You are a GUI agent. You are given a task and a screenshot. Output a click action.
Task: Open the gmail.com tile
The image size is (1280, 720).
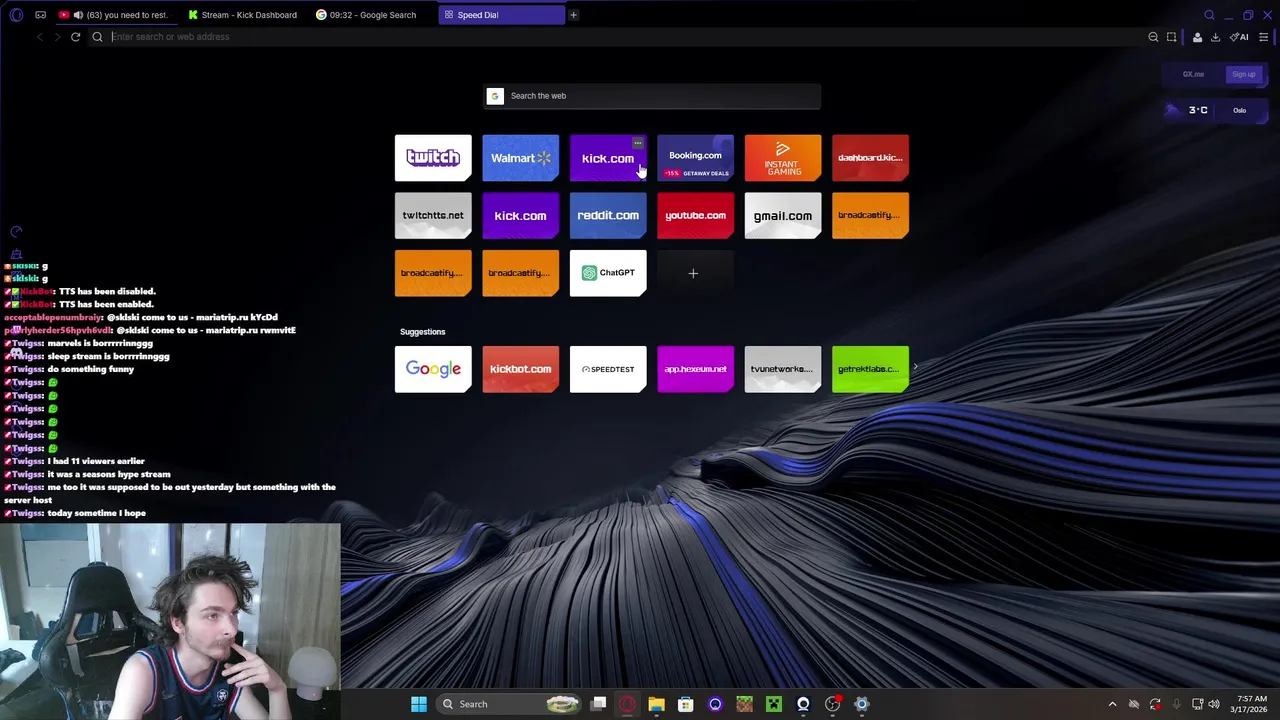click(x=783, y=216)
